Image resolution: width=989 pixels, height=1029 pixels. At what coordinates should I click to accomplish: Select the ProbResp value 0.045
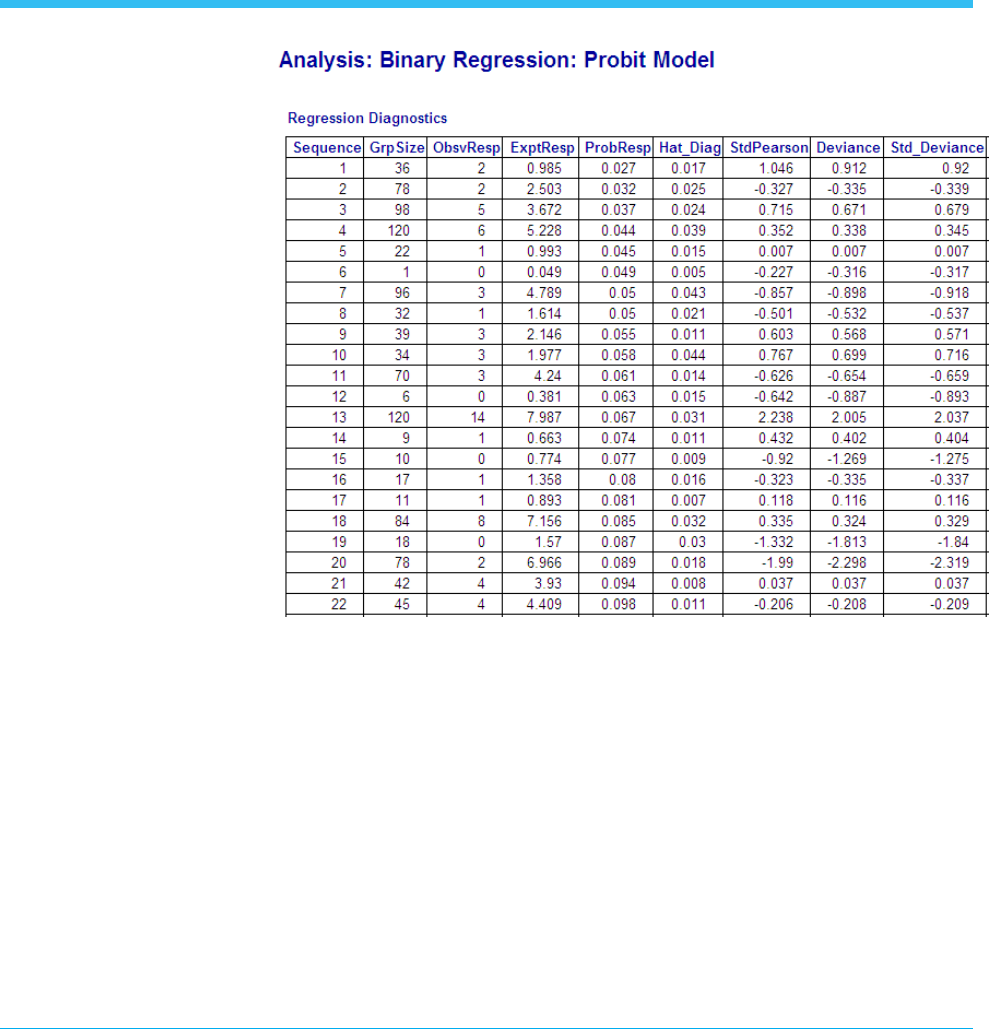(618, 251)
